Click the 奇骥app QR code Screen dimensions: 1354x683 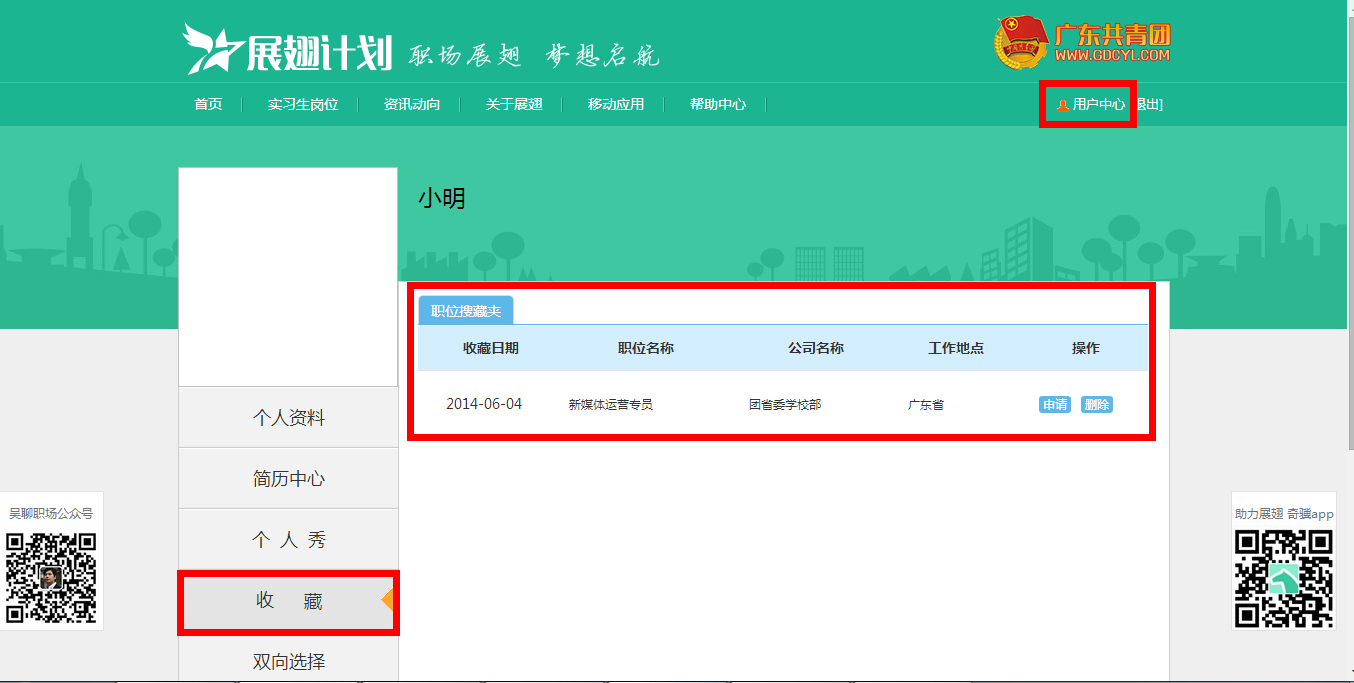(x=1283, y=578)
